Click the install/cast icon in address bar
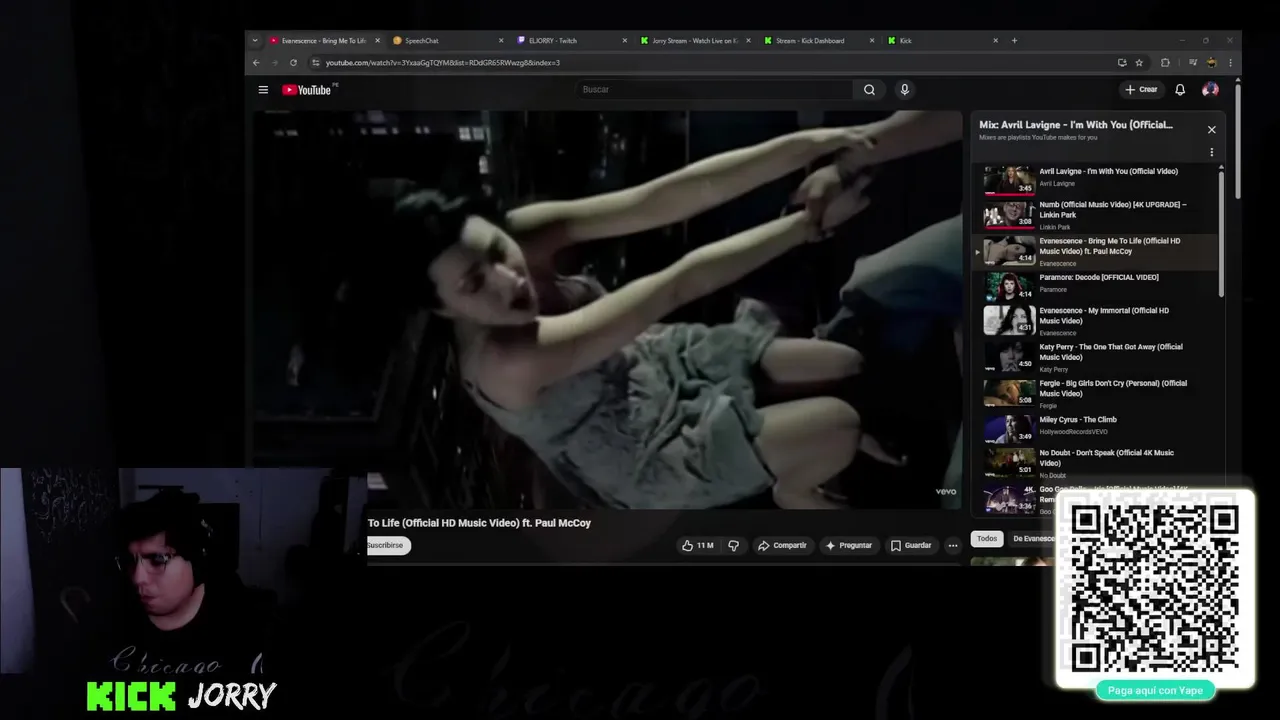 (x=1122, y=63)
